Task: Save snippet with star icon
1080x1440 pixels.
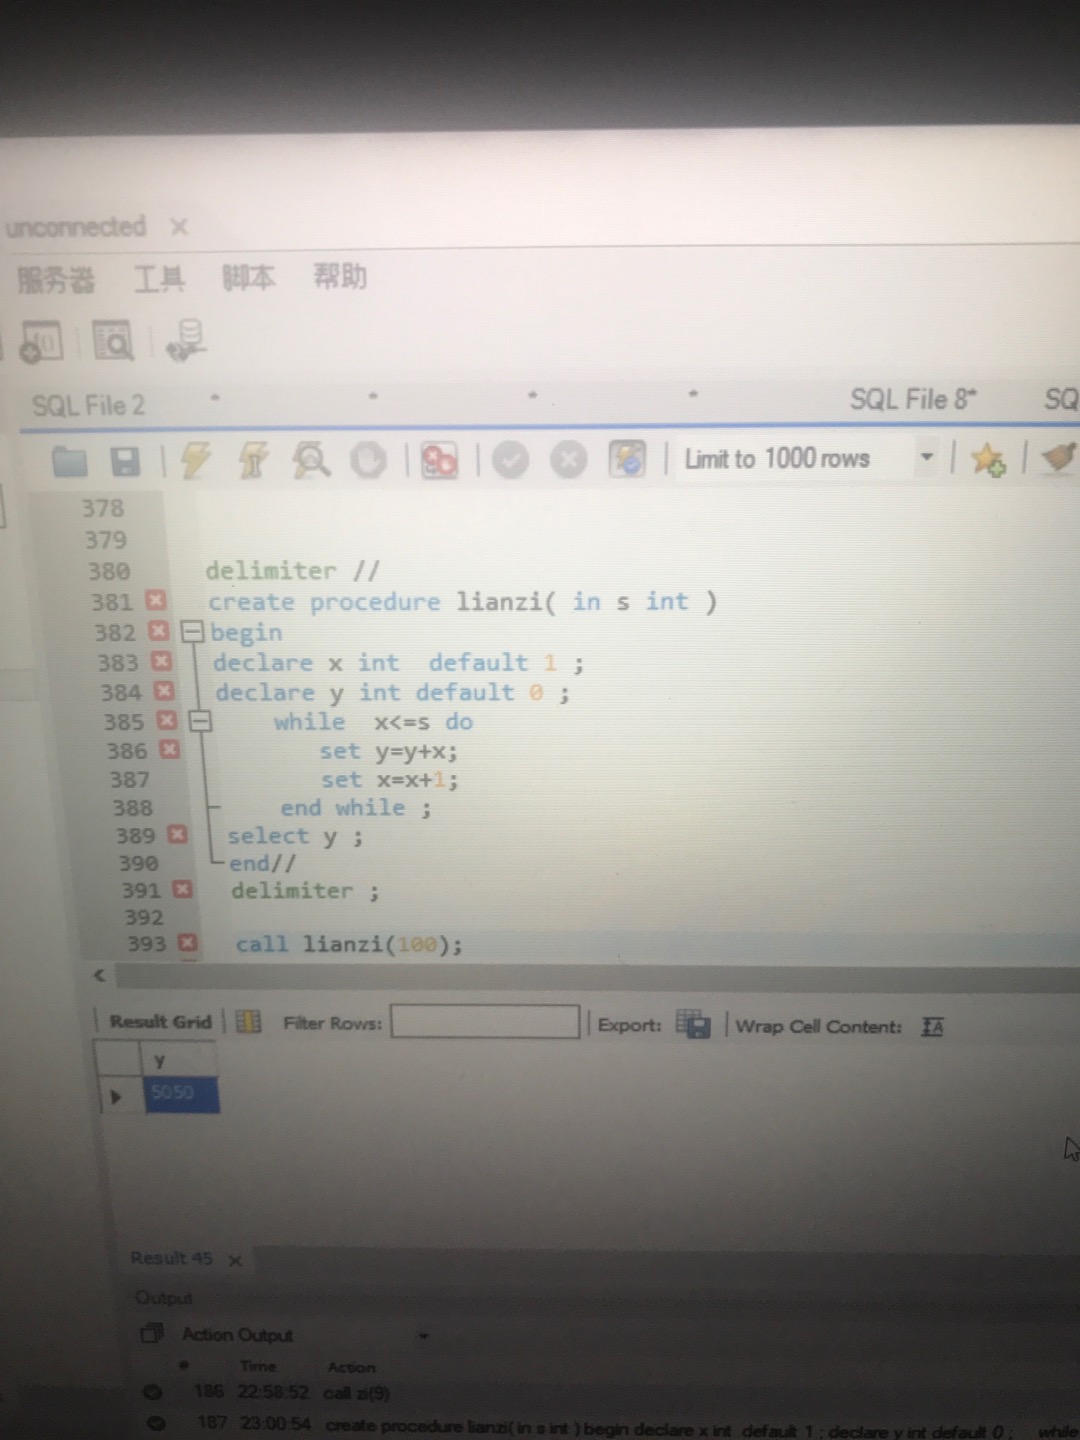Action: (x=988, y=459)
